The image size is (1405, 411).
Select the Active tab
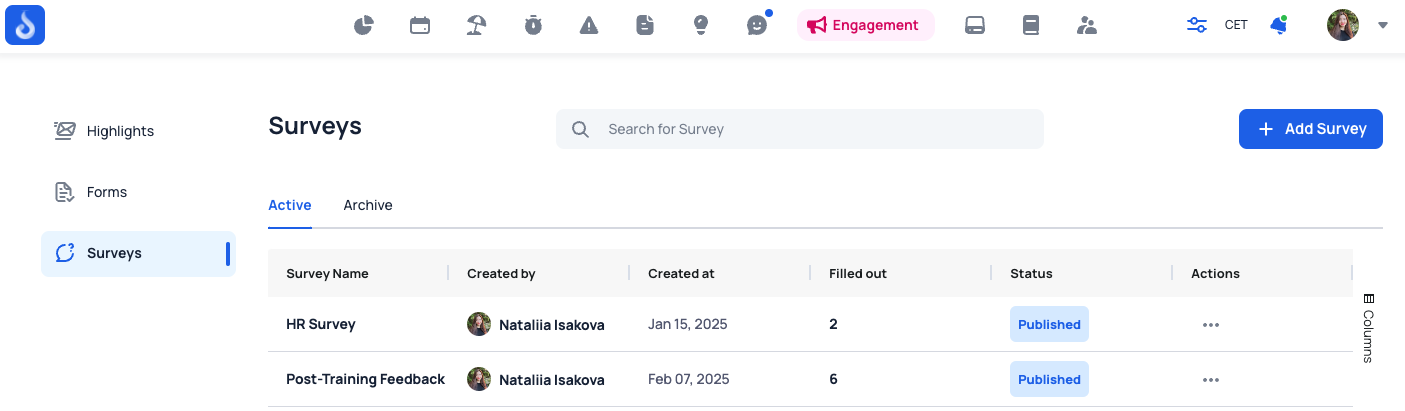click(290, 205)
